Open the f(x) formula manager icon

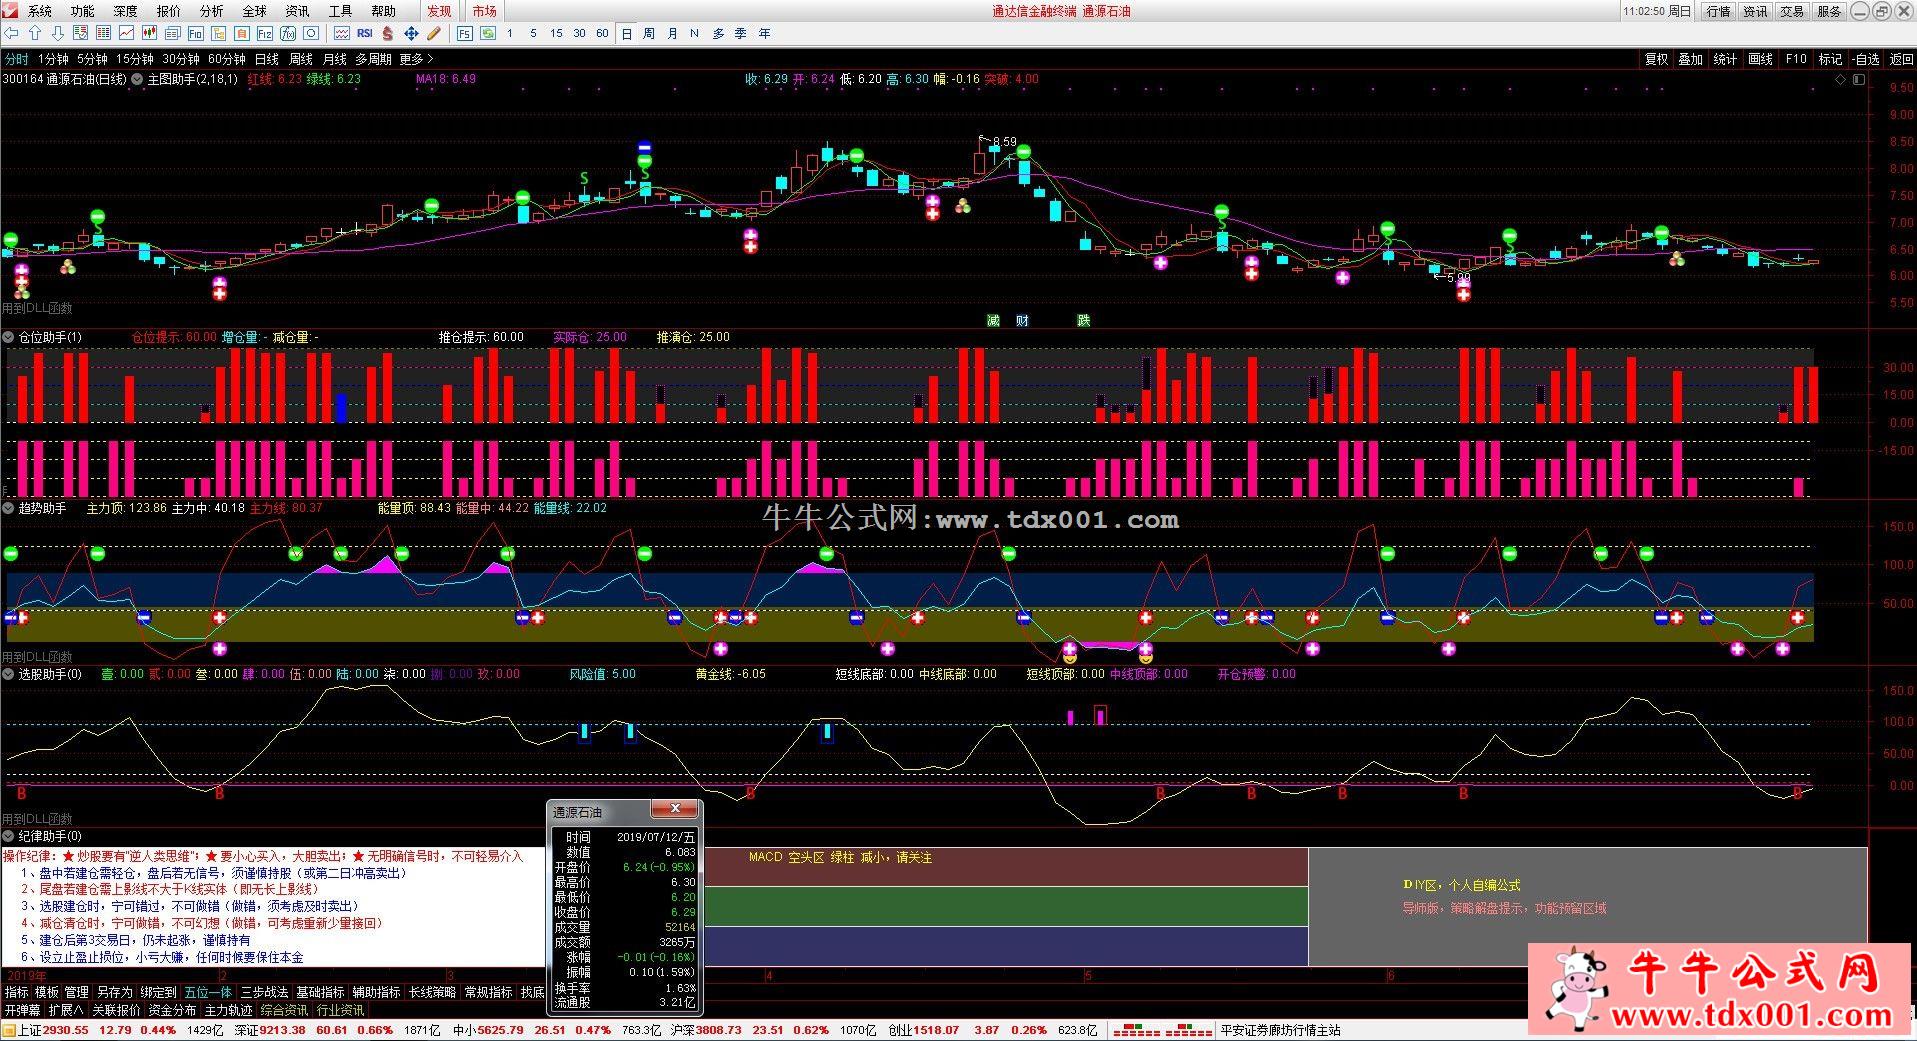(x=287, y=33)
